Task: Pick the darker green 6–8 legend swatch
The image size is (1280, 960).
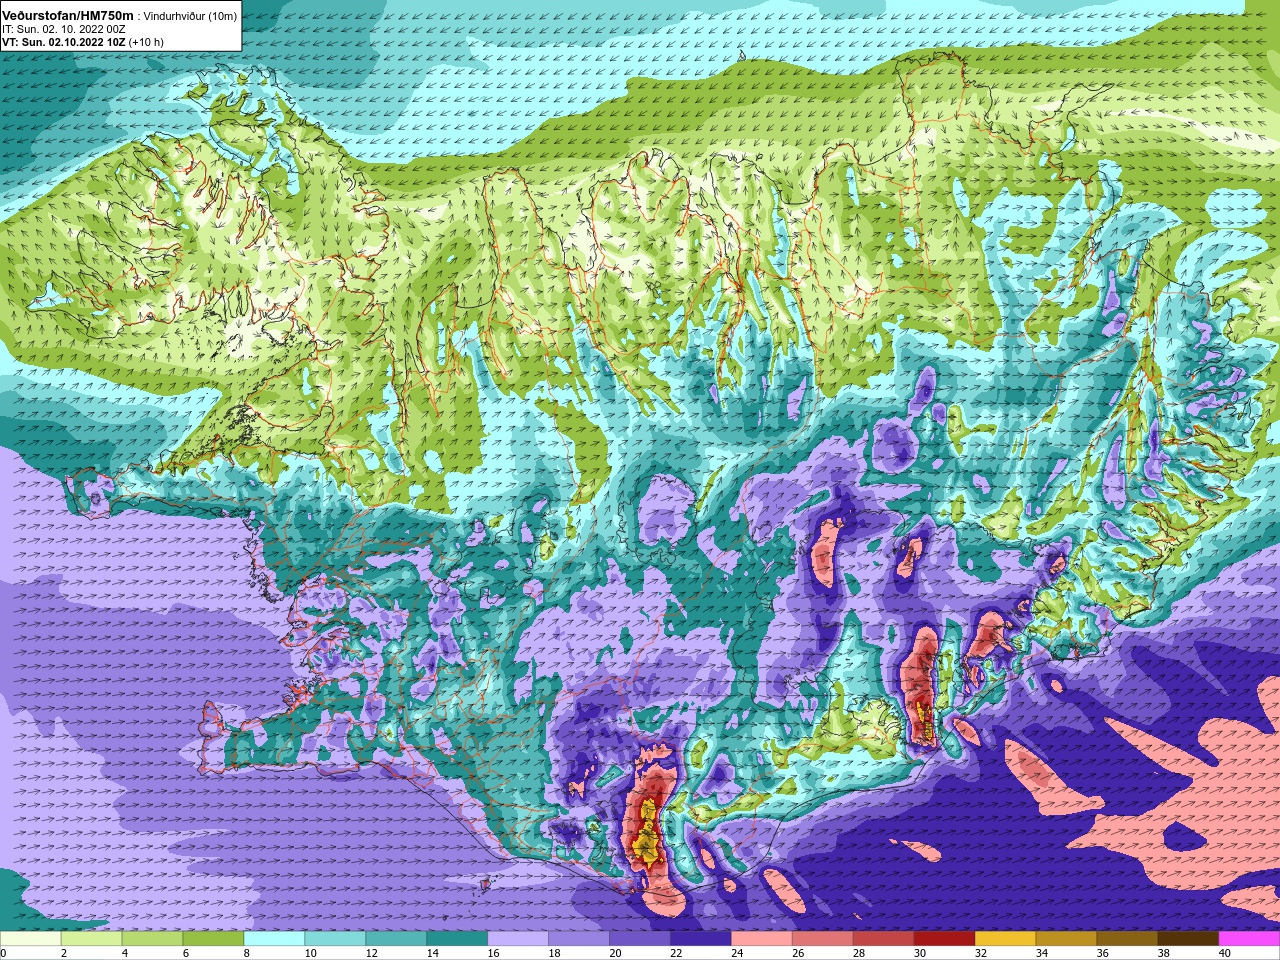Action: tap(214, 939)
